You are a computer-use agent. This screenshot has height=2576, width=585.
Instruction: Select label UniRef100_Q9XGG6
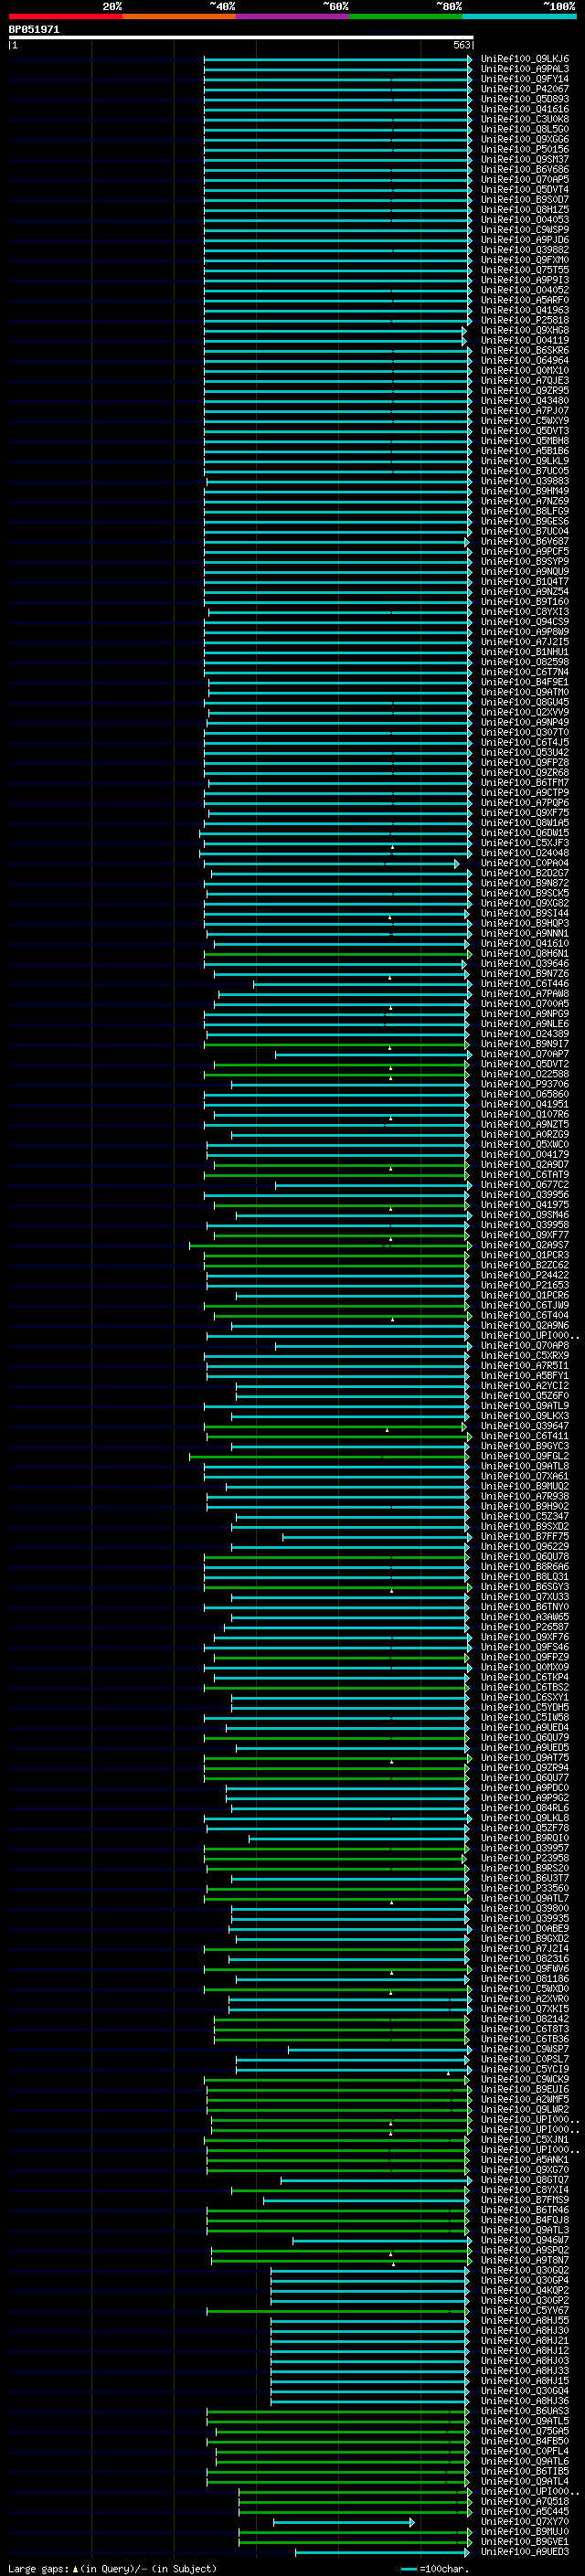[525, 139]
